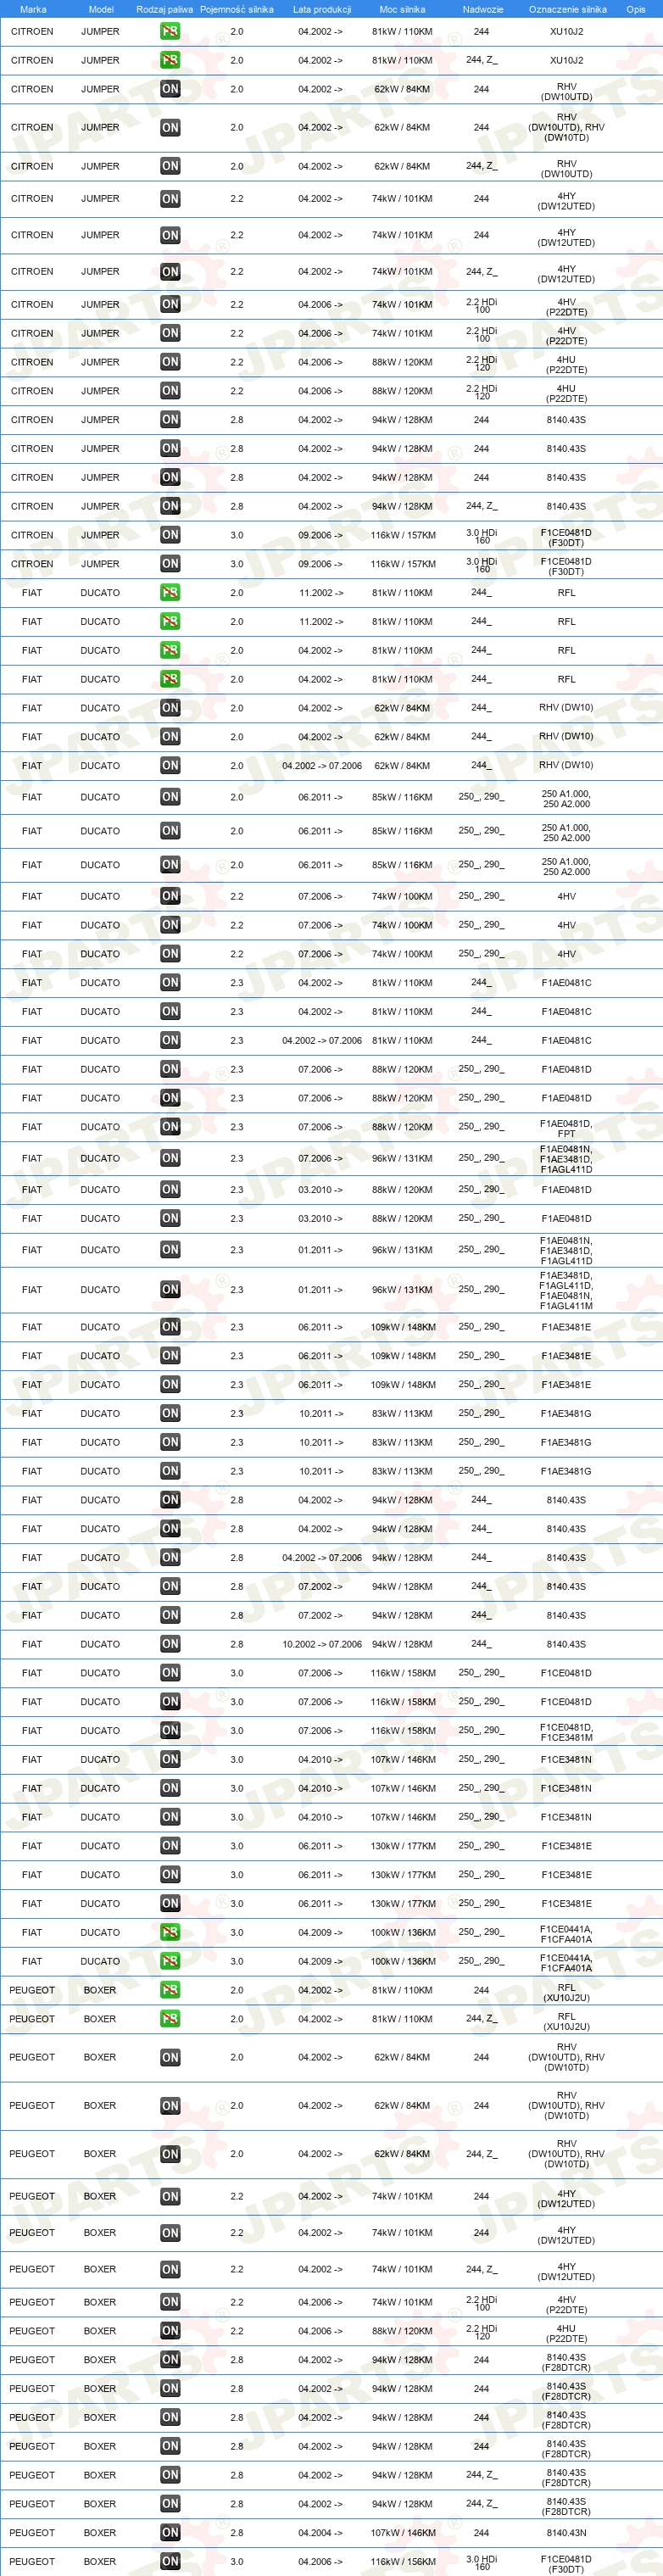
Task: Click the Marka column header
Action: pos(33,9)
